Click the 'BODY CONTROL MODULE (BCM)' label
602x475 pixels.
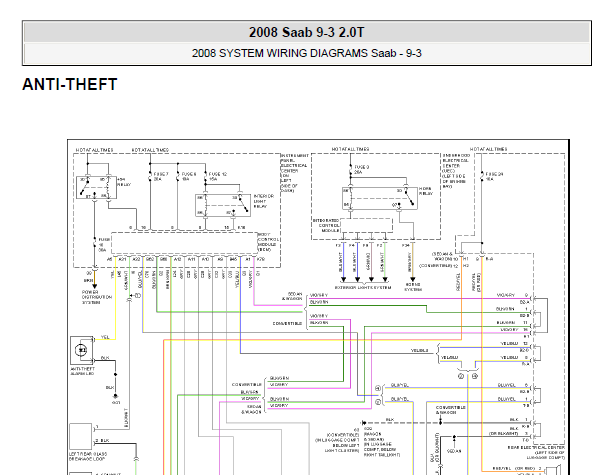tap(268, 242)
